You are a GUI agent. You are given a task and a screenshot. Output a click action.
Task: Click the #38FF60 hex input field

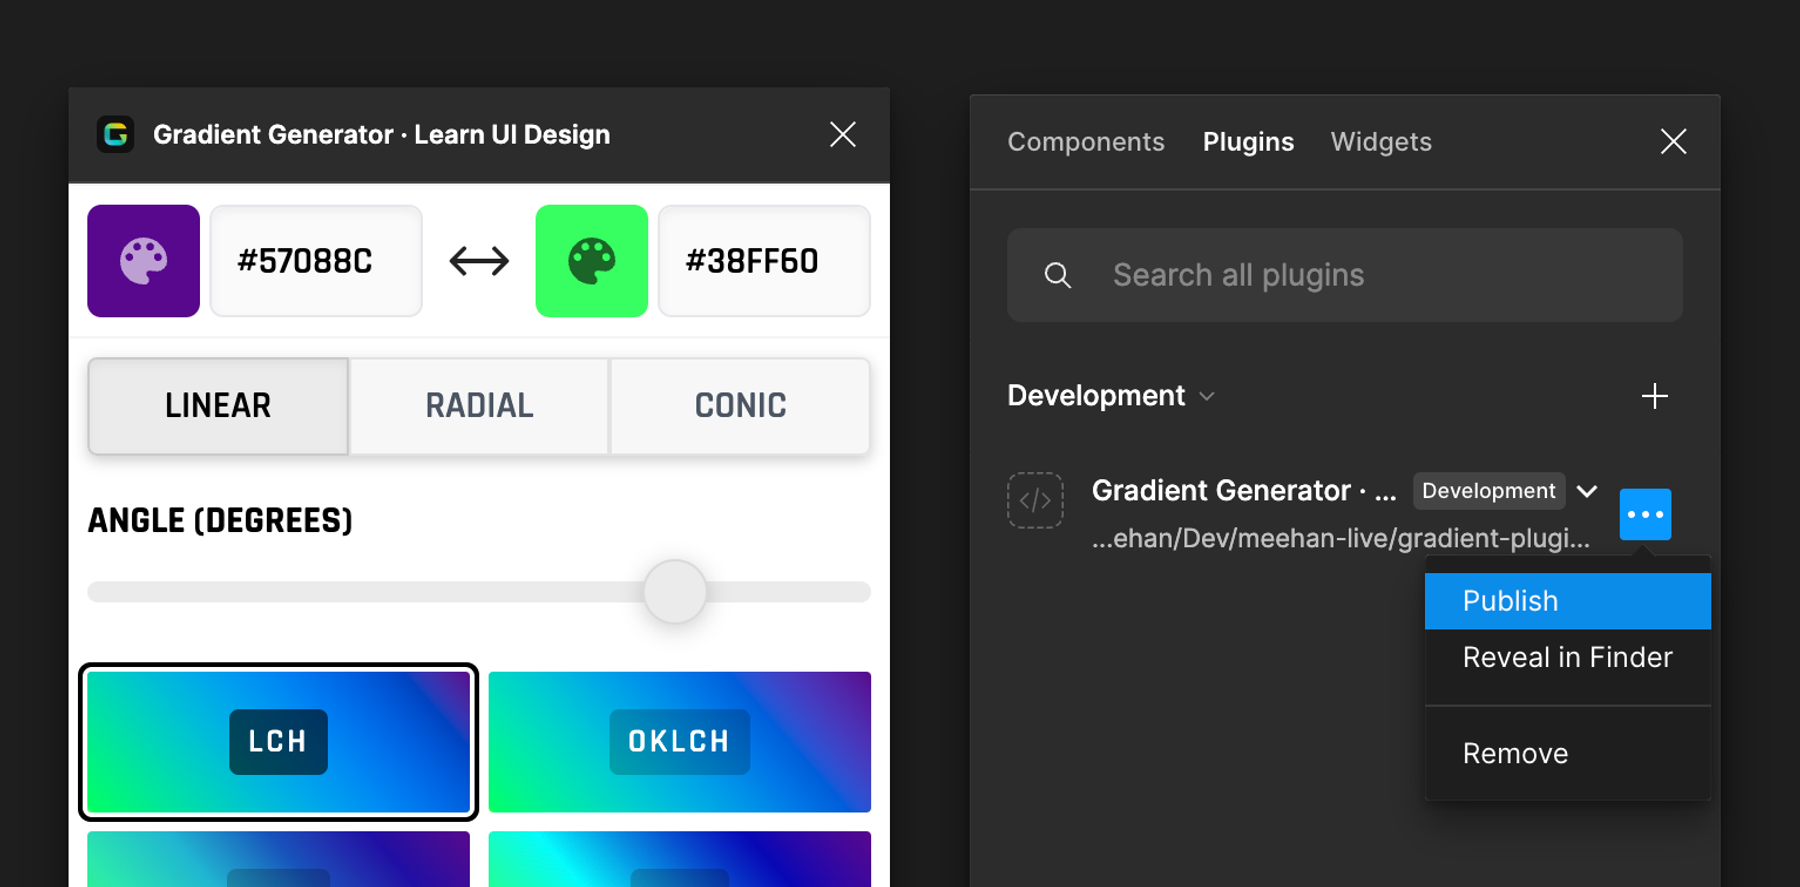tap(764, 261)
